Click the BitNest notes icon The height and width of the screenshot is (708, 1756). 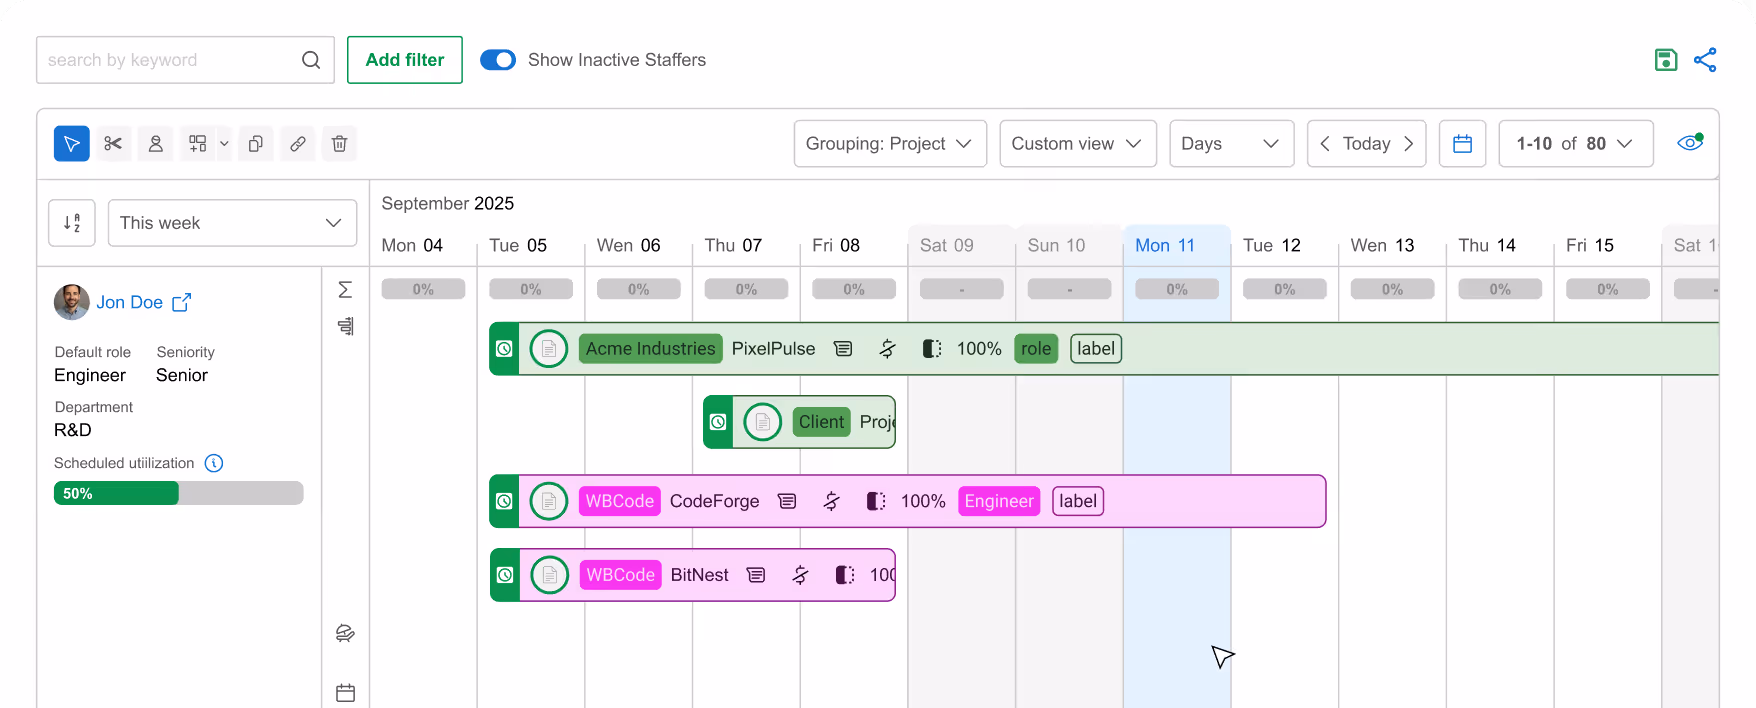(756, 575)
